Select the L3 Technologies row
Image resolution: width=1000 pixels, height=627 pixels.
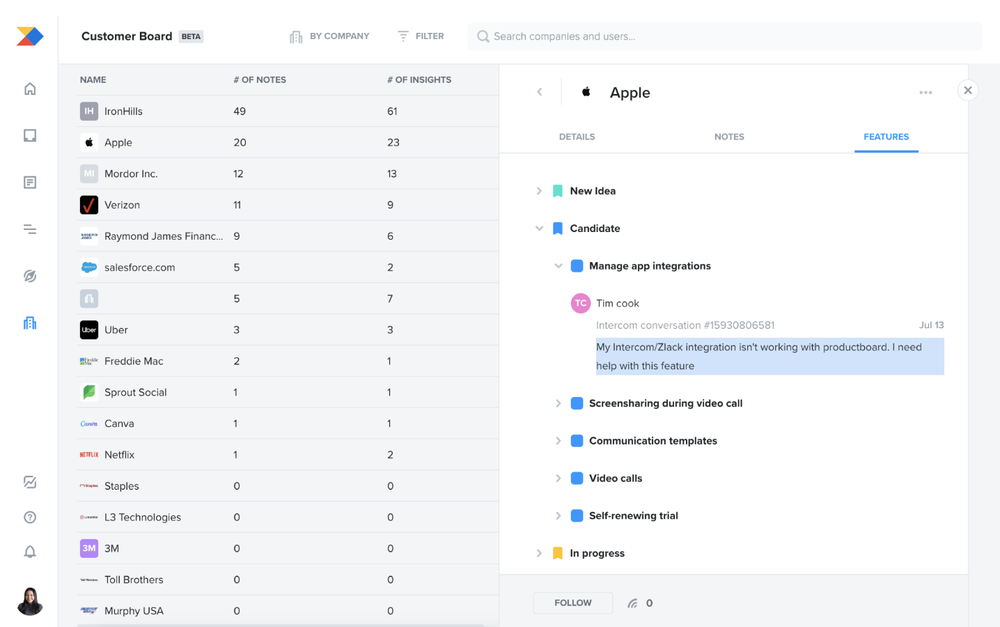coord(288,517)
